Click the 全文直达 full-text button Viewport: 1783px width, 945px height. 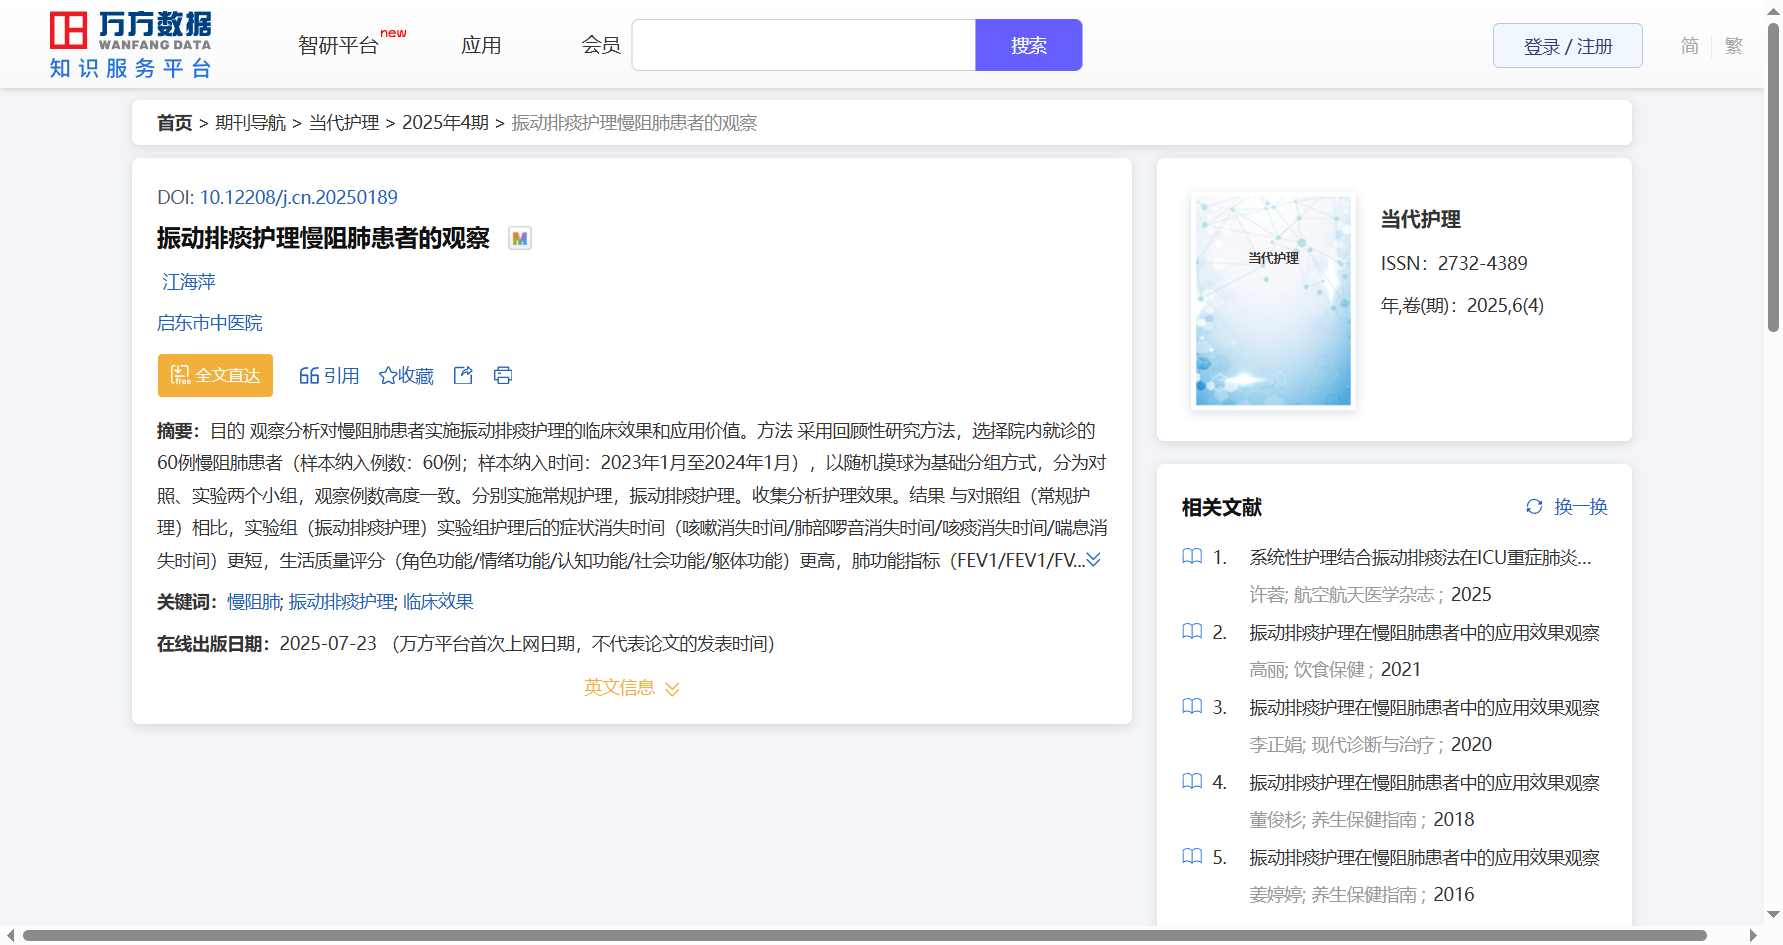[215, 375]
